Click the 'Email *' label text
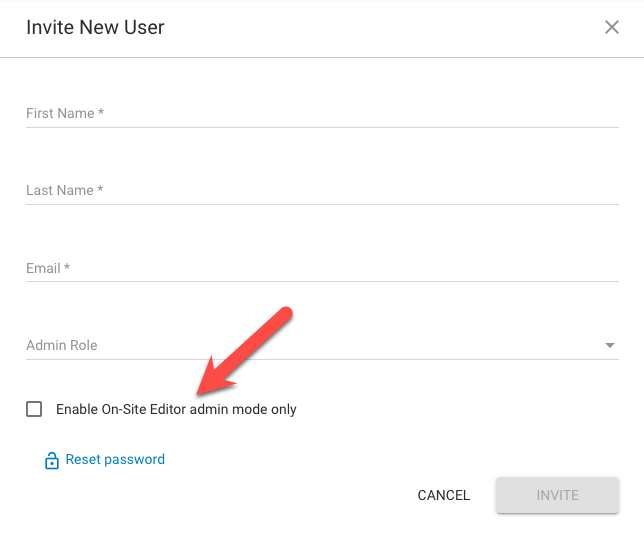644x557 pixels. [x=48, y=268]
